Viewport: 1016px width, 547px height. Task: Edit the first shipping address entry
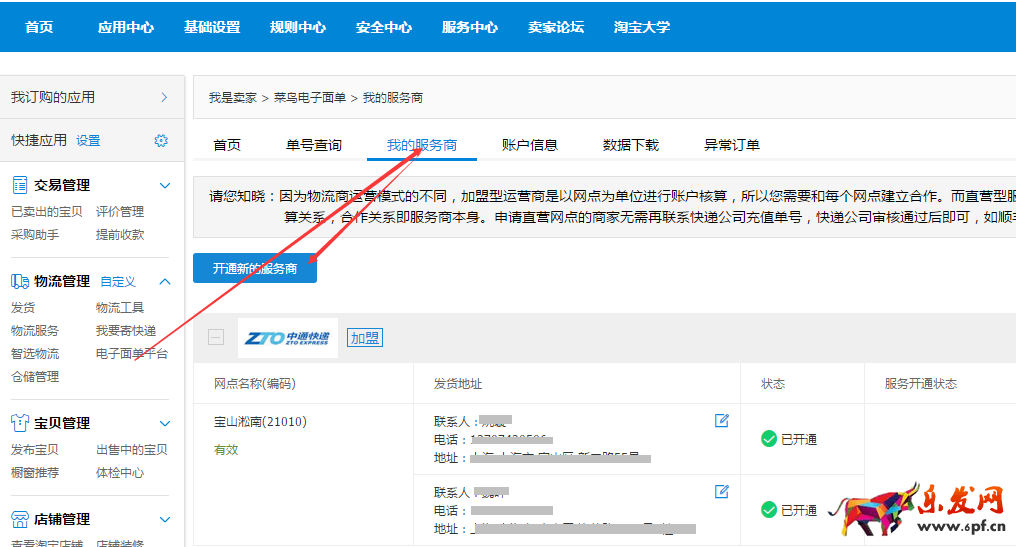tap(721, 421)
